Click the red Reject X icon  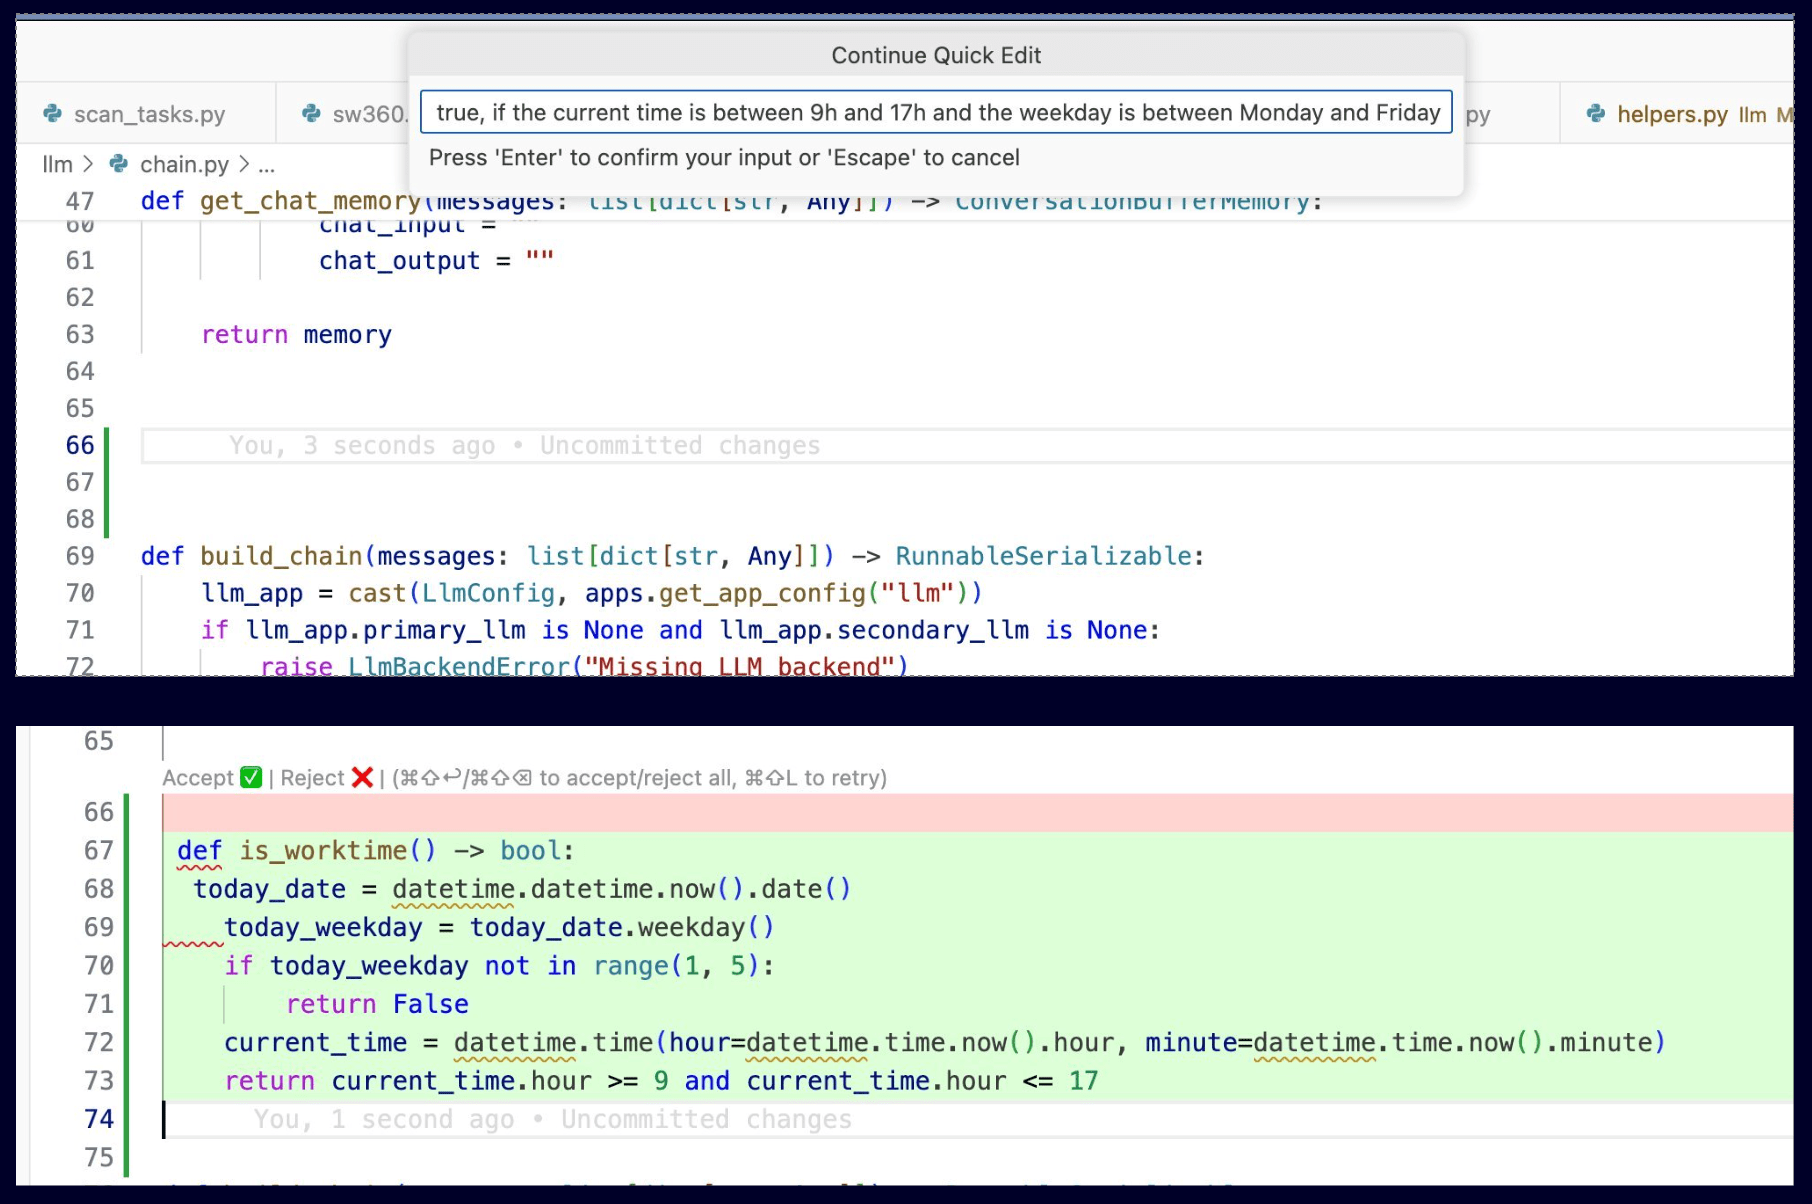(360, 777)
